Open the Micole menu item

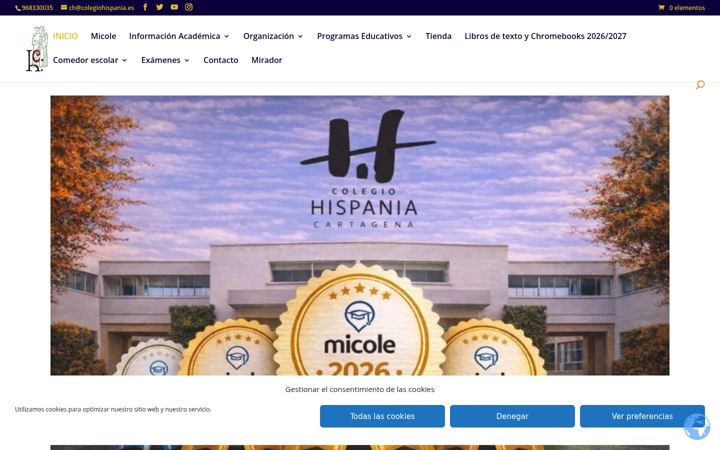click(103, 36)
